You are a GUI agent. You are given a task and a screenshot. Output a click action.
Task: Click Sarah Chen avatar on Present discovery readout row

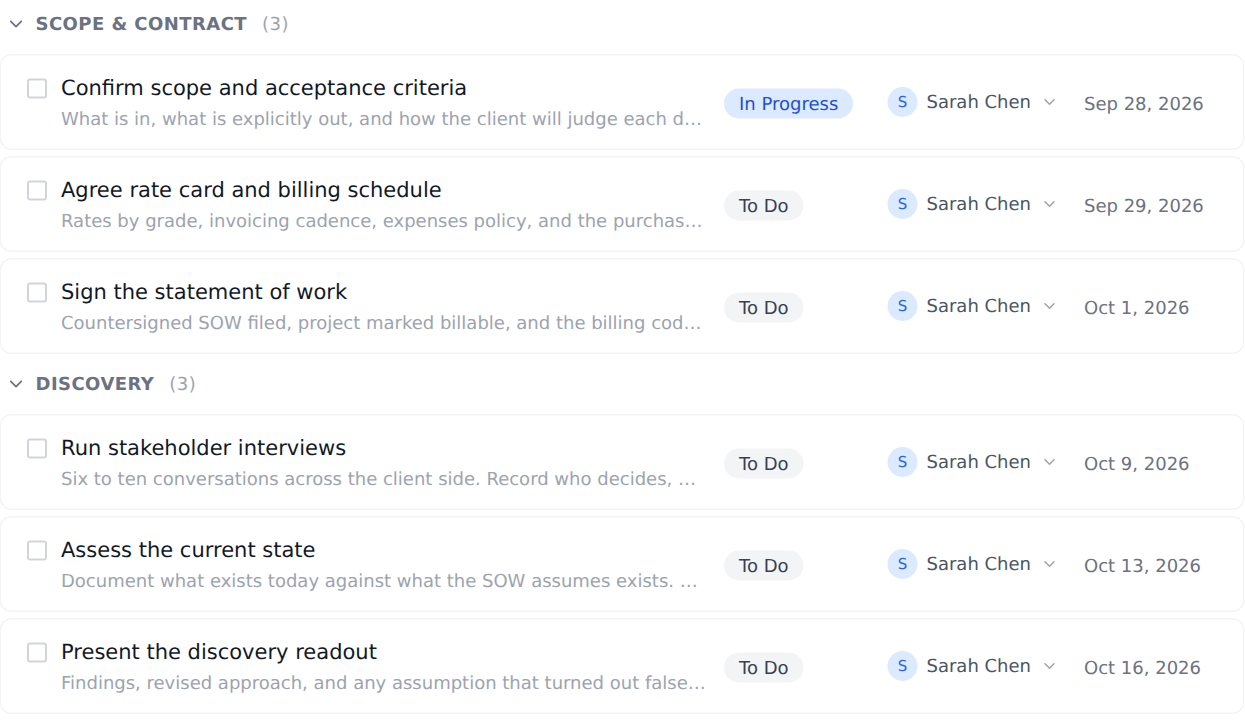point(902,666)
